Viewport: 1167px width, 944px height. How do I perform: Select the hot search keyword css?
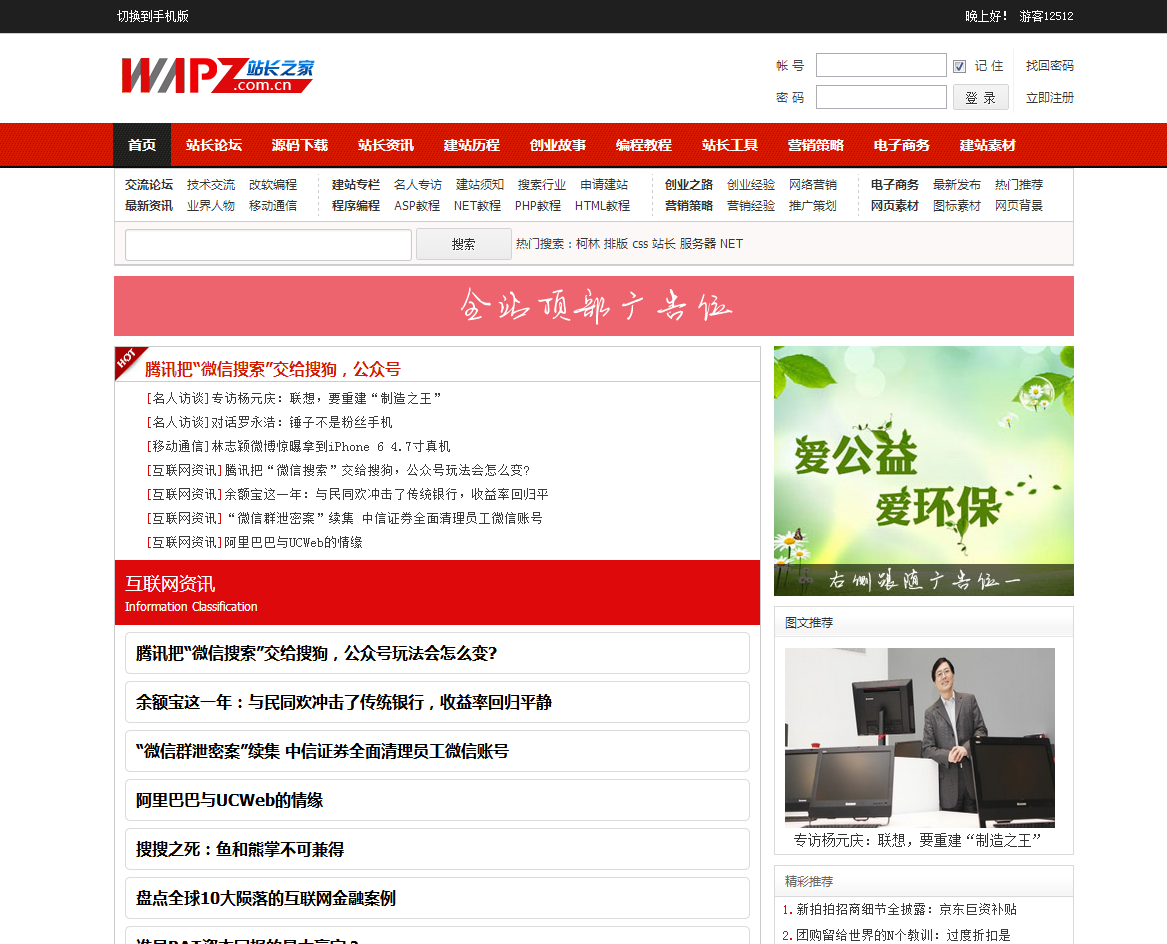(640, 244)
